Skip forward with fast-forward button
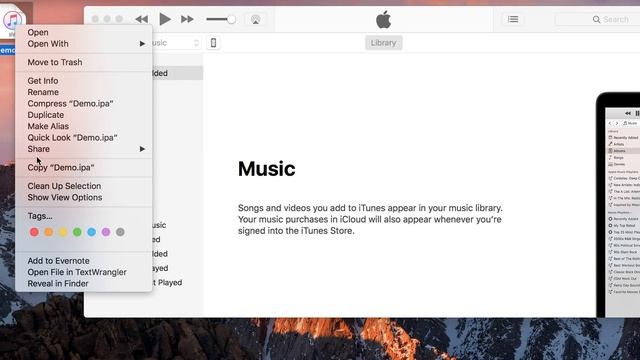 tap(187, 19)
